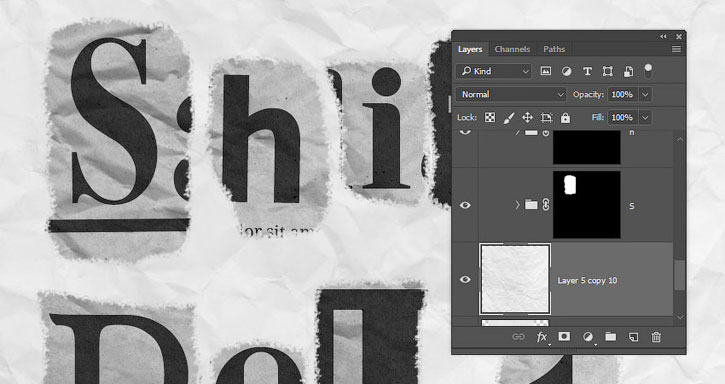Viewport: 725px width, 384px height.
Task: Filter for pixel layers
Action: [x=546, y=71]
